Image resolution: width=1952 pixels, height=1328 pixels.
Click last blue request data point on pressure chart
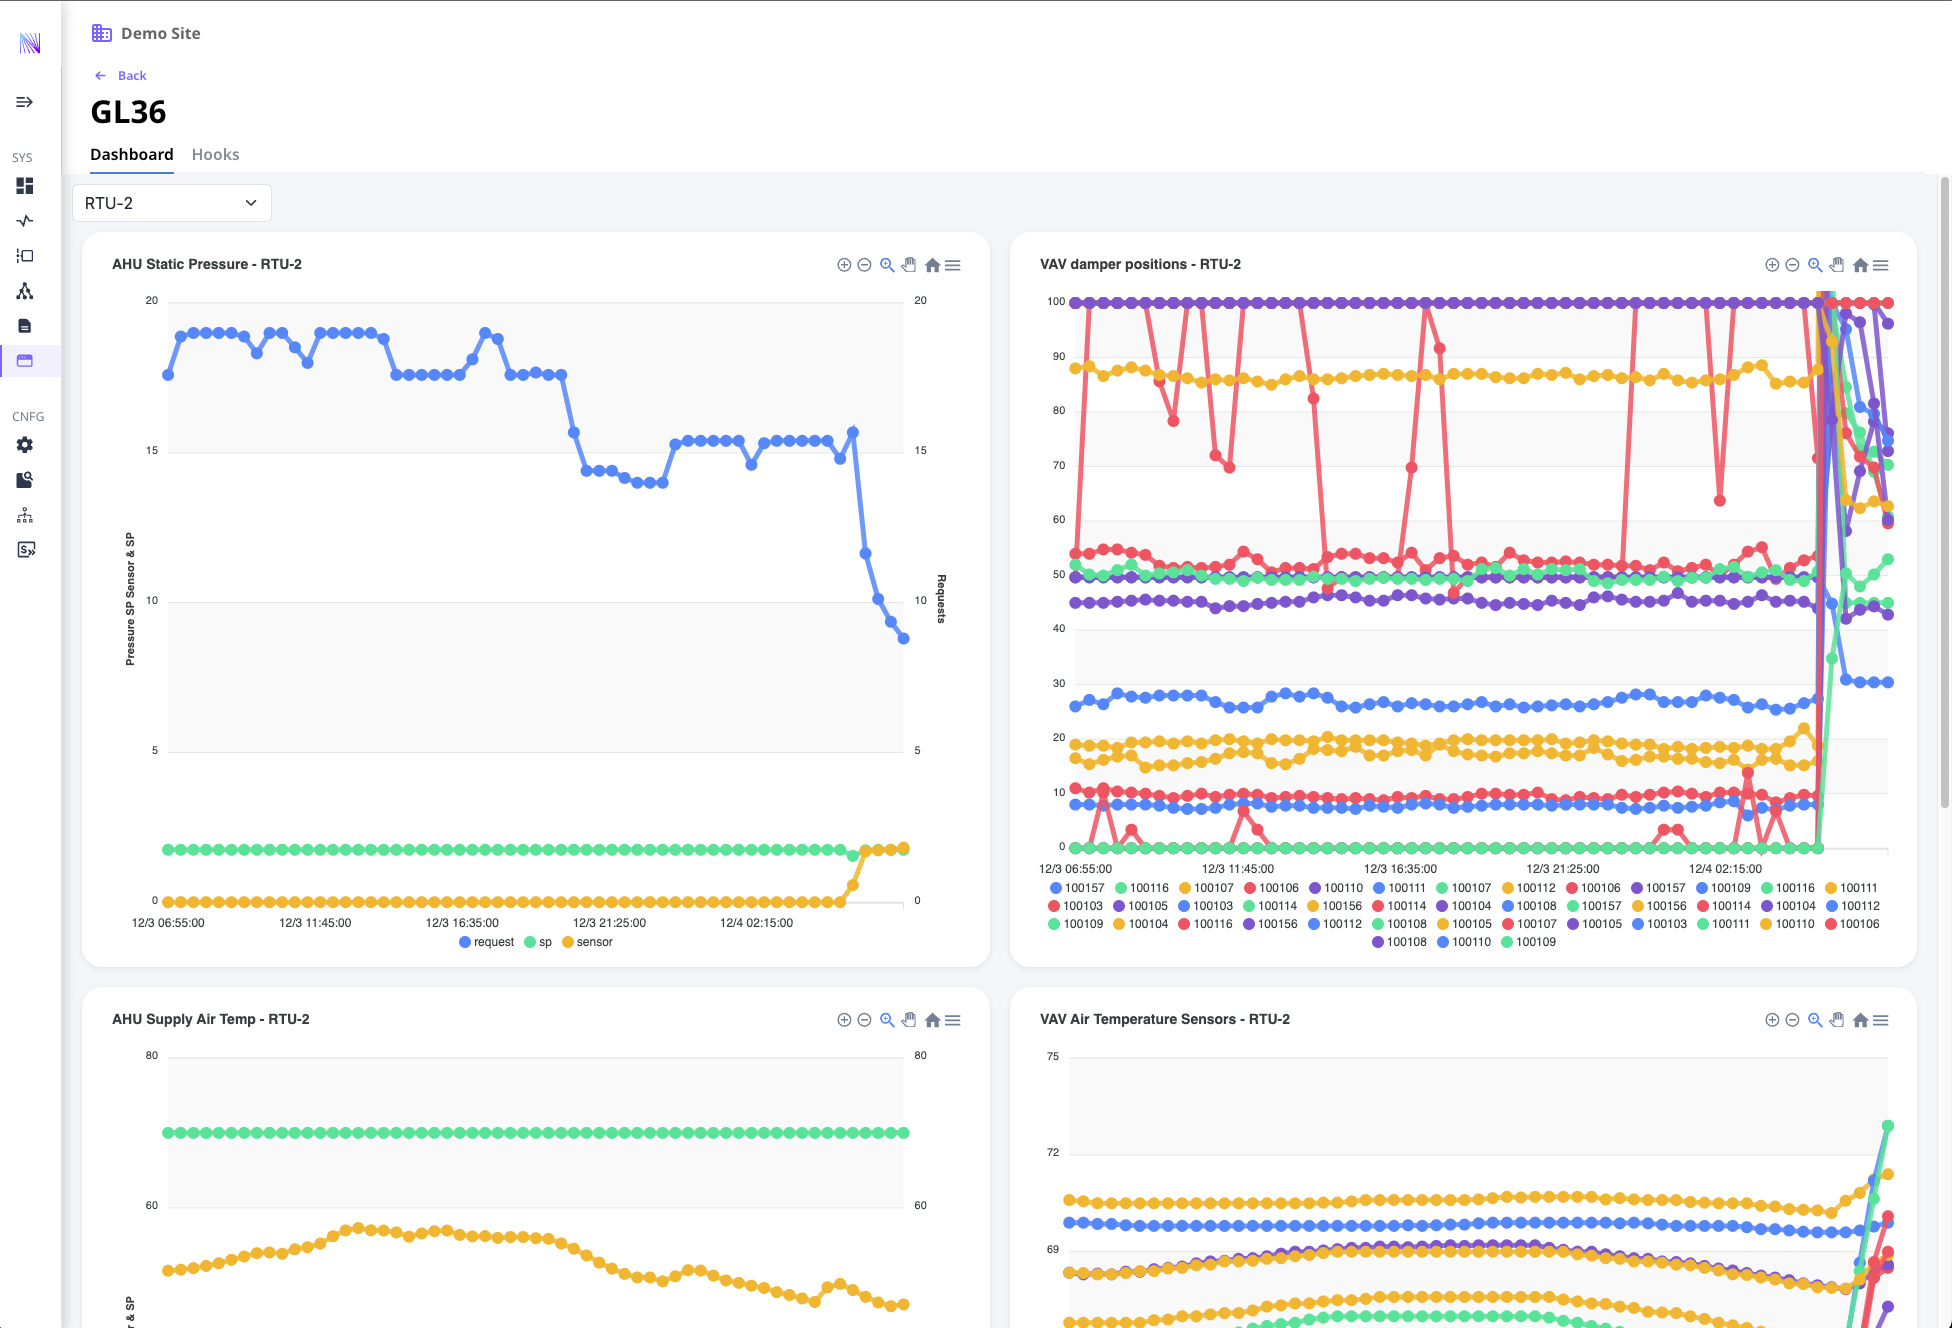[903, 638]
